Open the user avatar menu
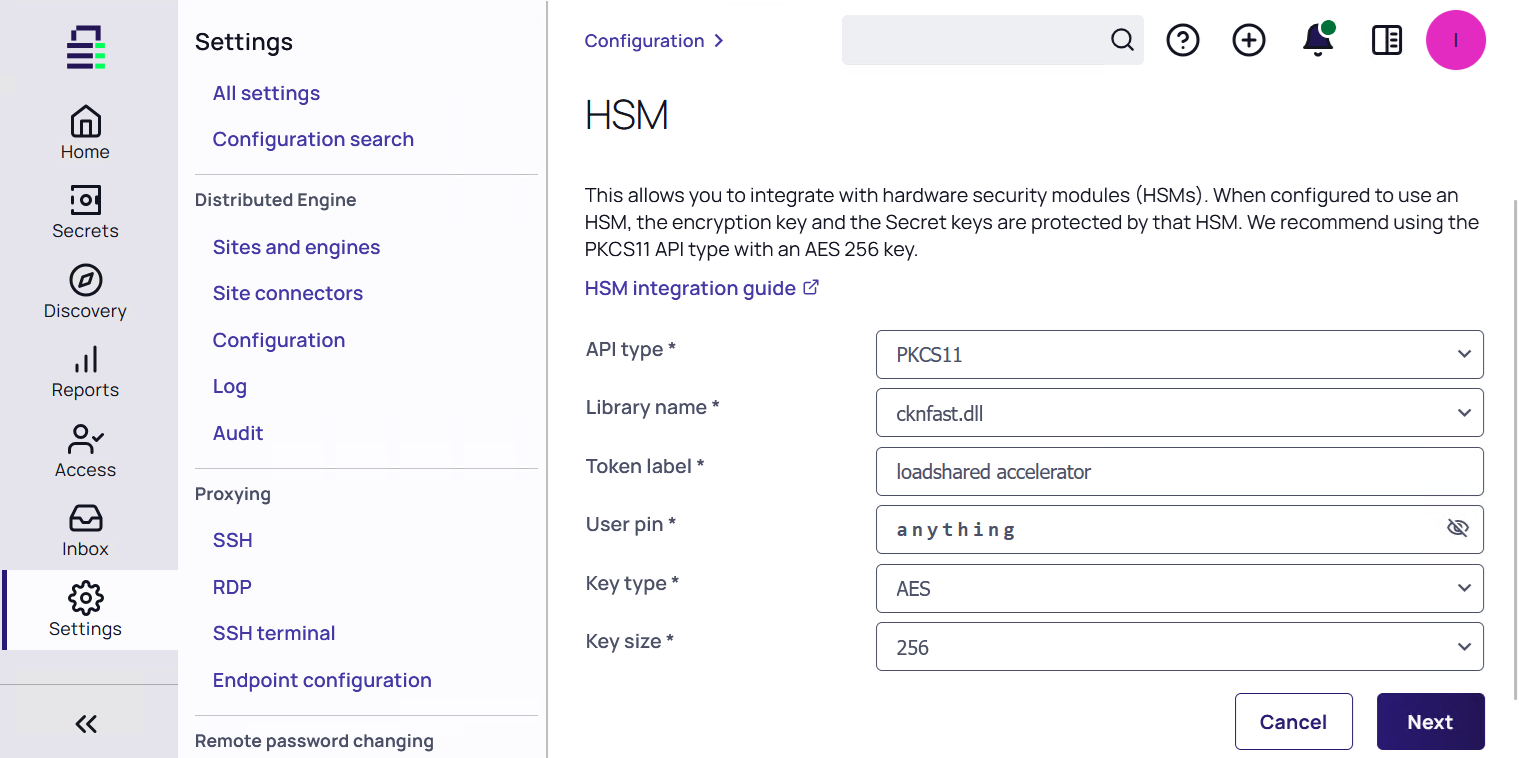 1456,40
